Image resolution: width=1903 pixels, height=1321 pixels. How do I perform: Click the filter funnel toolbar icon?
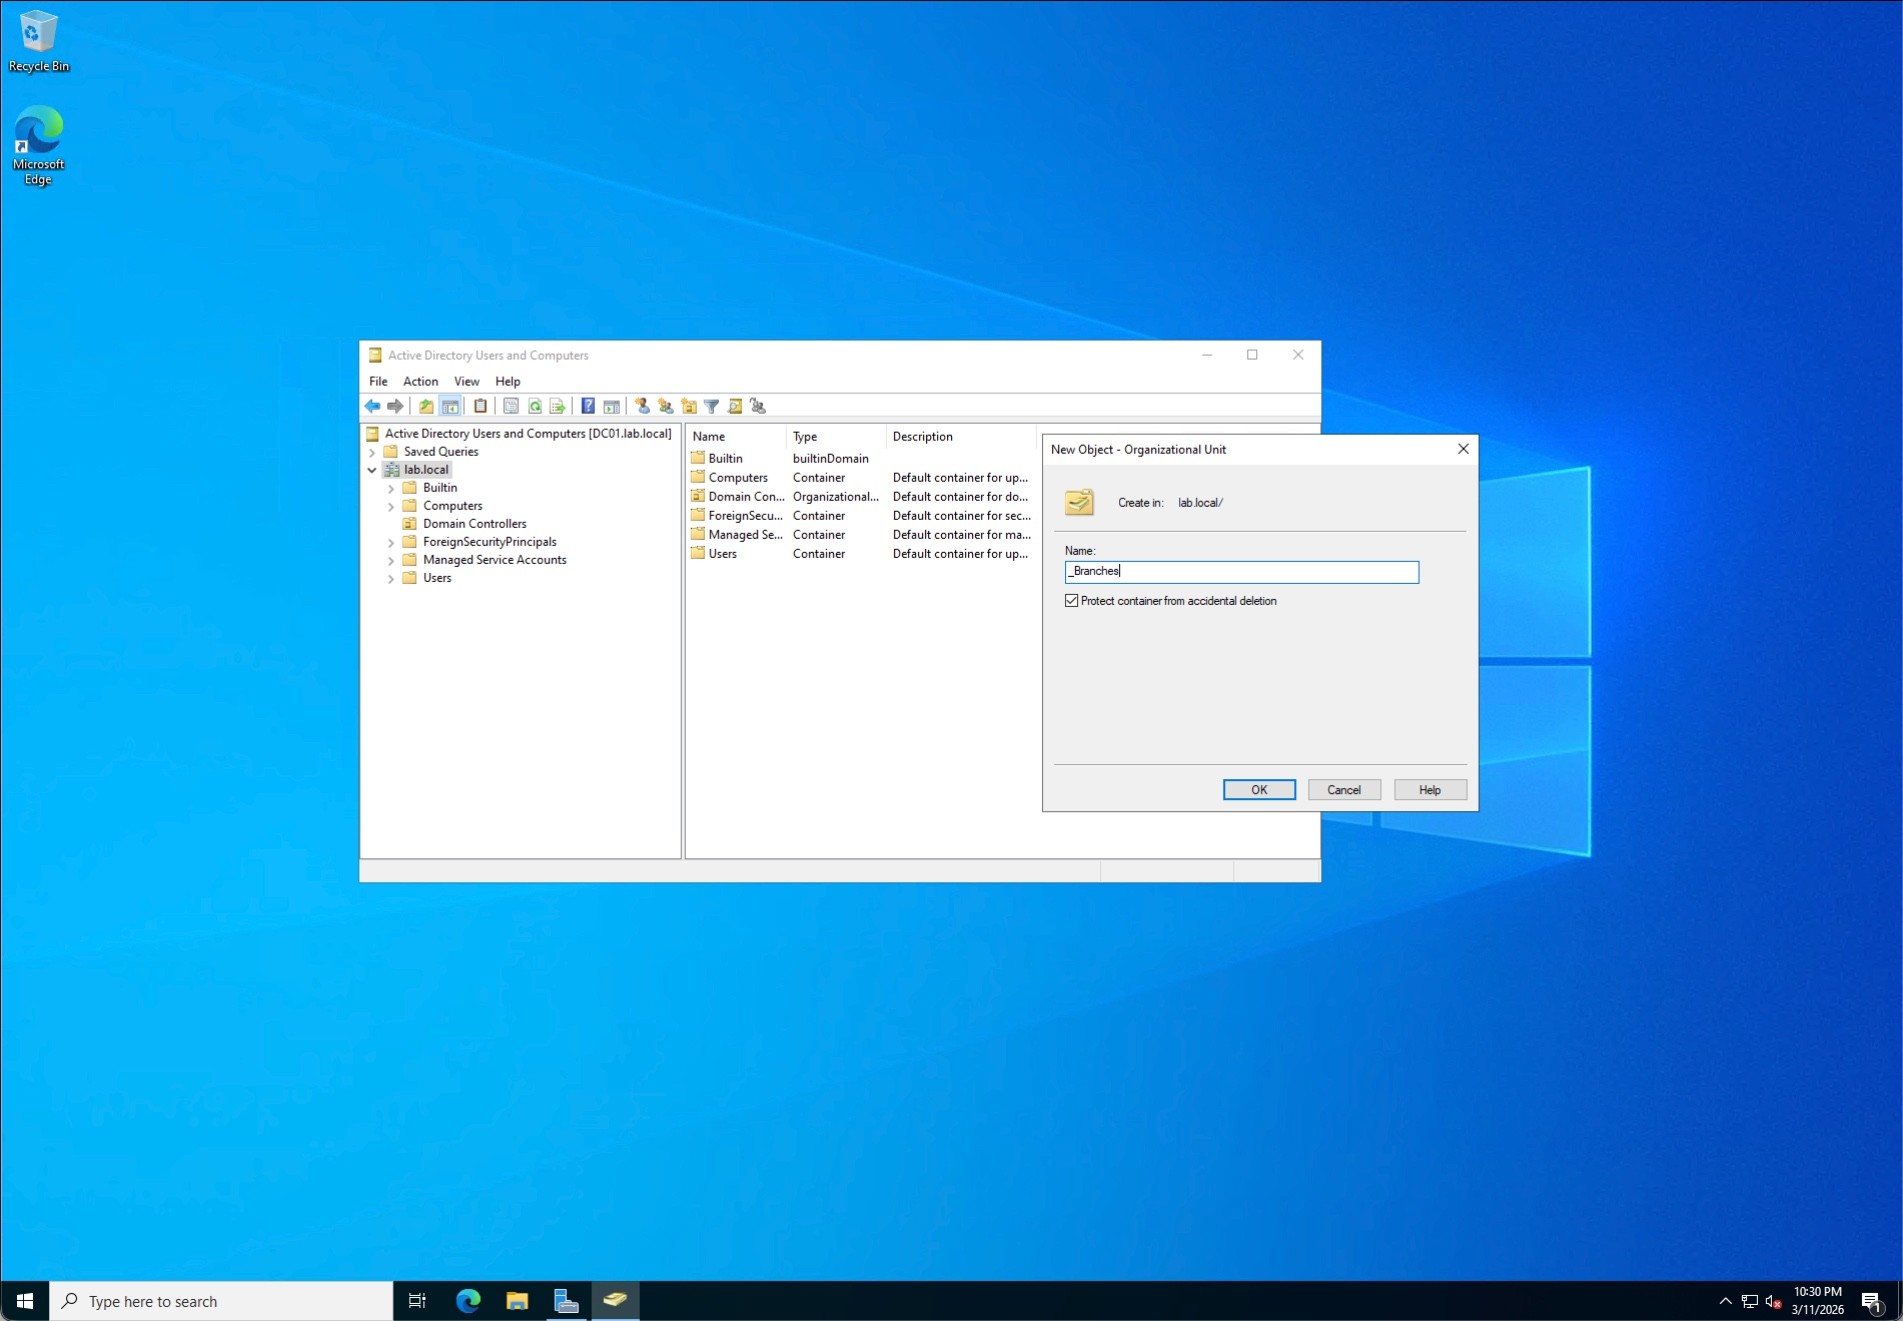coord(711,406)
